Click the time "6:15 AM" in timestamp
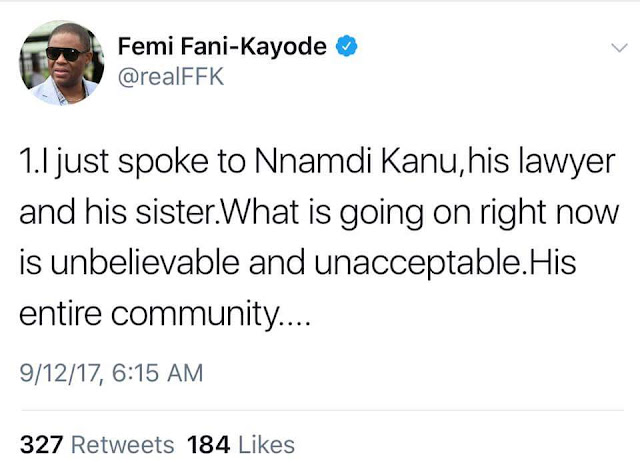Screen dimensions: 640x463 click(x=159, y=374)
